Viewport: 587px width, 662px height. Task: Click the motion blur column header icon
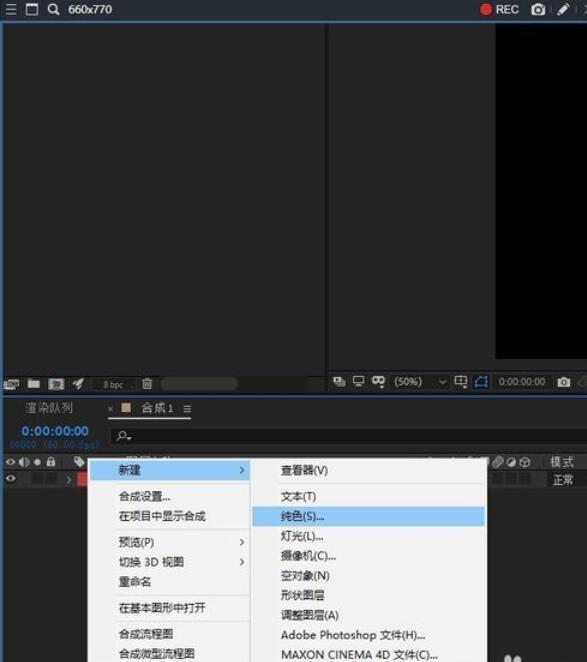point(498,462)
